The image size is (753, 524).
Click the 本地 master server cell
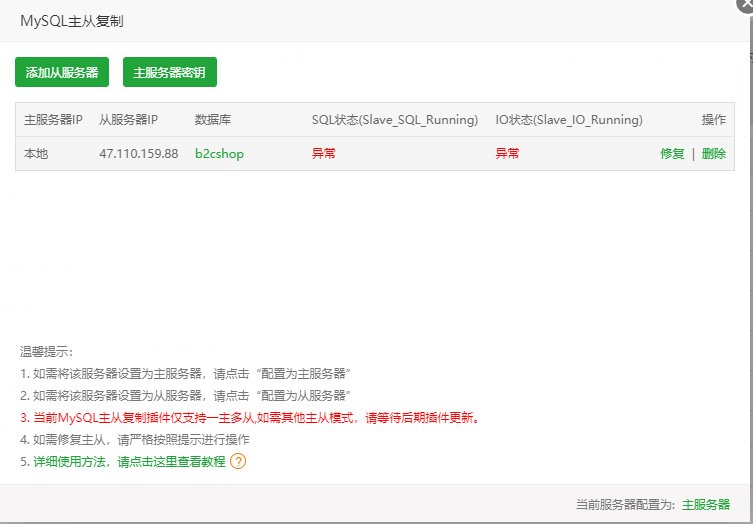(x=36, y=154)
